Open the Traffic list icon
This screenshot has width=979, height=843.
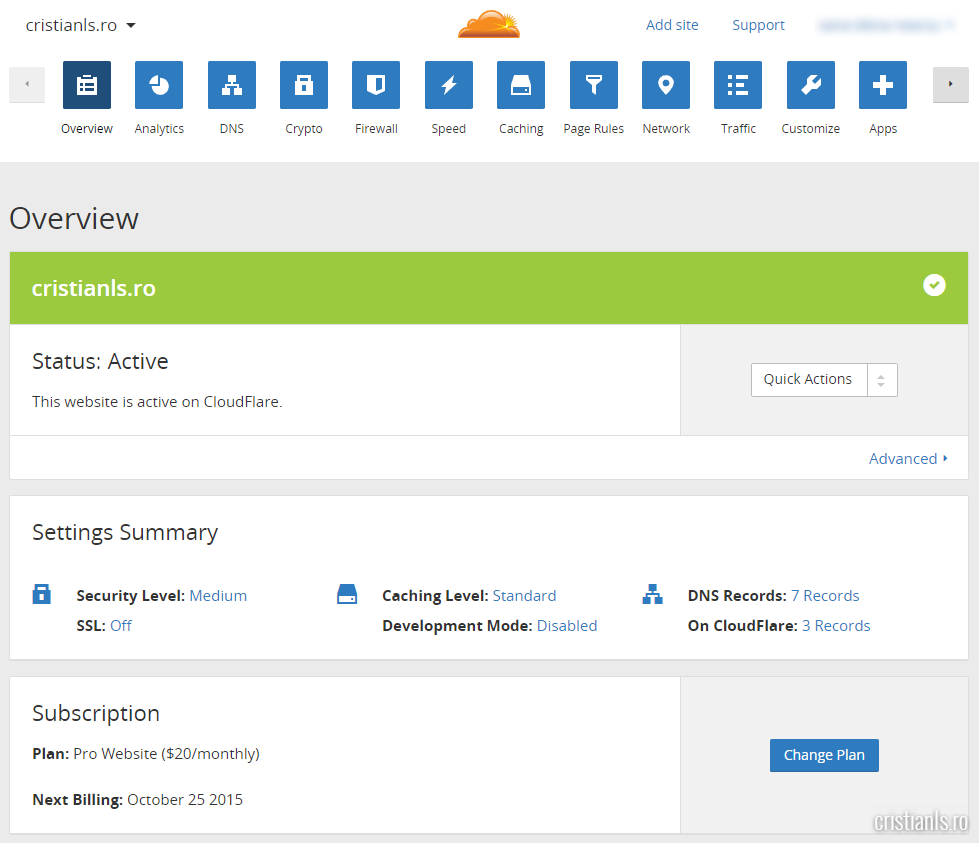tap(738, 86)
